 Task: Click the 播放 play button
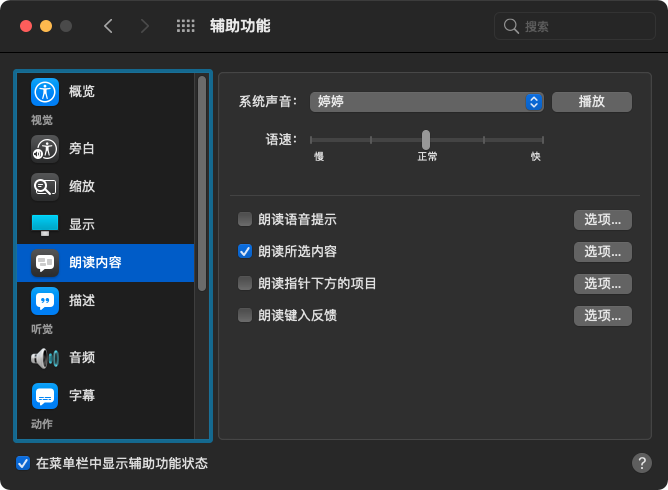click(x=592, y=101)
